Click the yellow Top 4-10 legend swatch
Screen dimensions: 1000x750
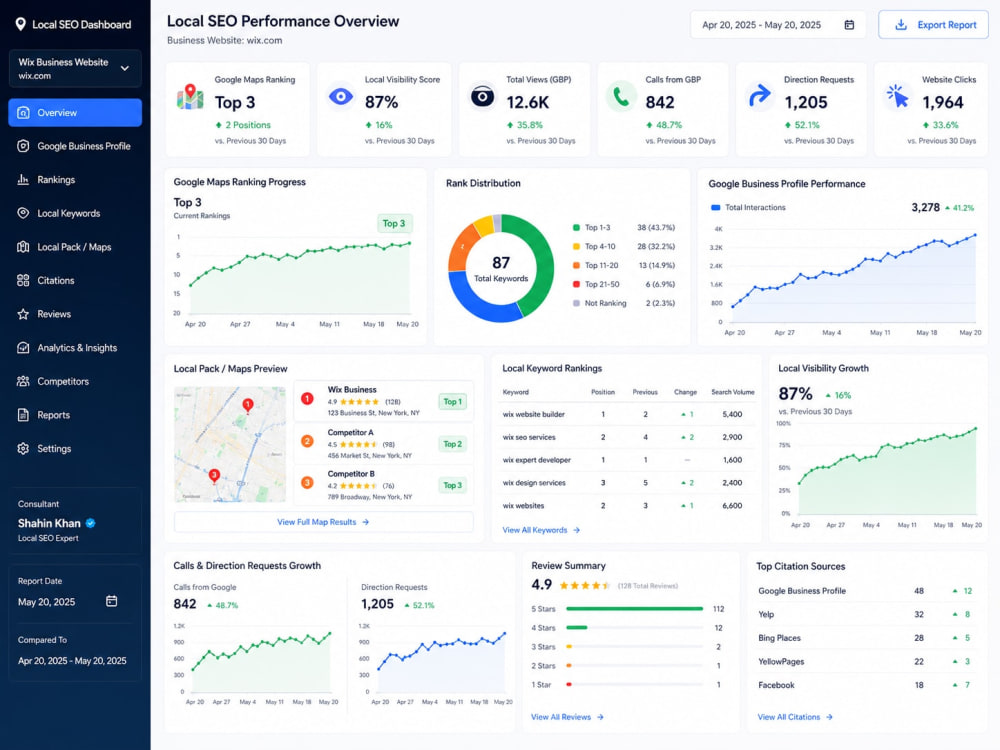(x=577, y=246)
